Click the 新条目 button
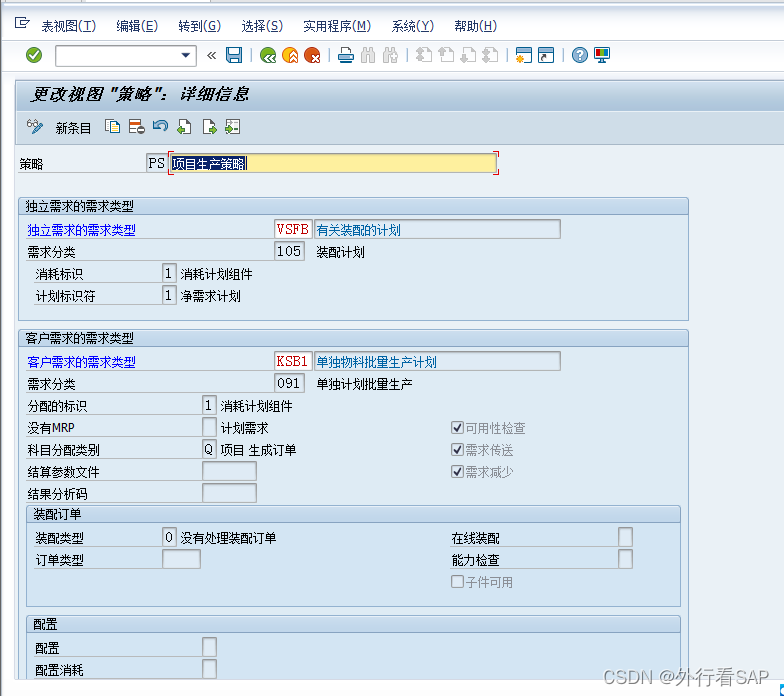 pyautogui.click(x=73, y=128)
